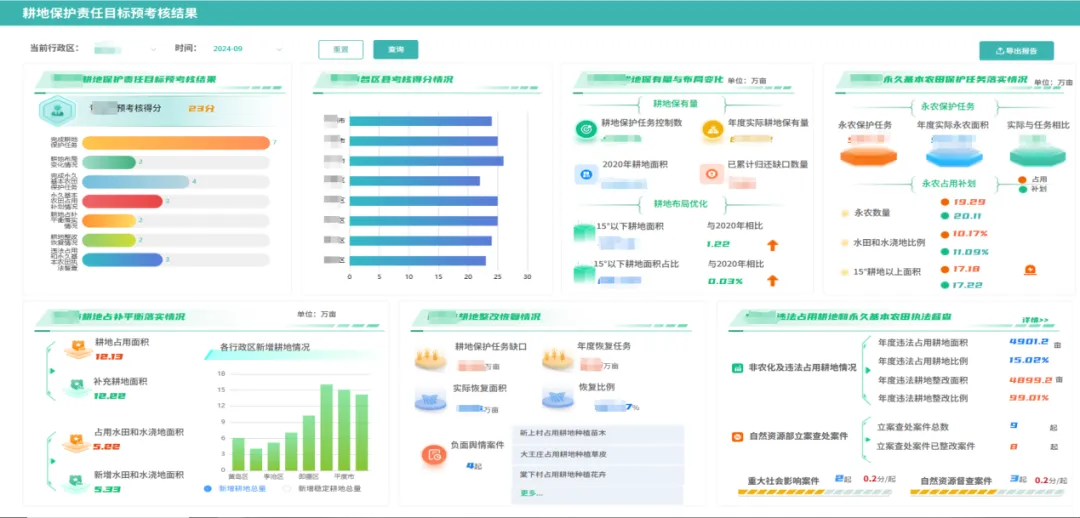Click the 耕地保护任务控制数 target icon

[585, 129]
